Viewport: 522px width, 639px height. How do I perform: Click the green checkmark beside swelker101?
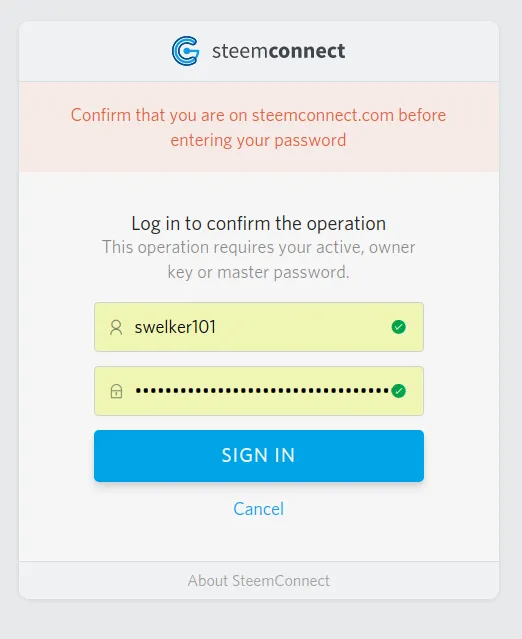point(399,327)
